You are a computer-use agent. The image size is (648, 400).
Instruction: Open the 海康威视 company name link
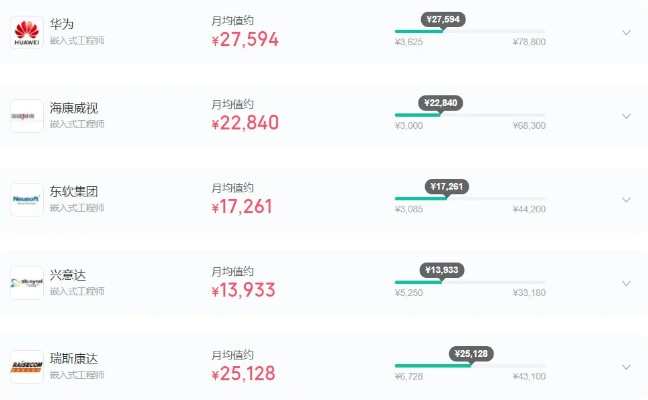click(74, 107)
